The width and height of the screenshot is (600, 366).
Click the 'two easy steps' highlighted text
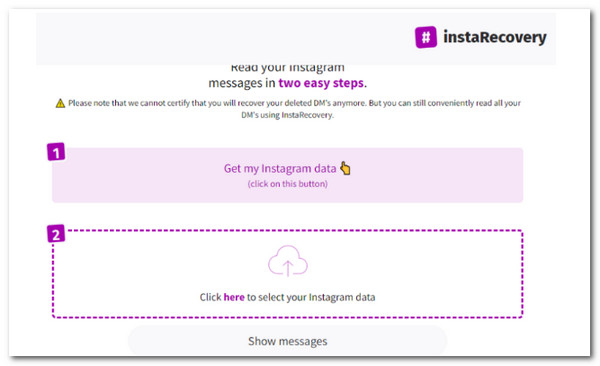tap(321, 83)
